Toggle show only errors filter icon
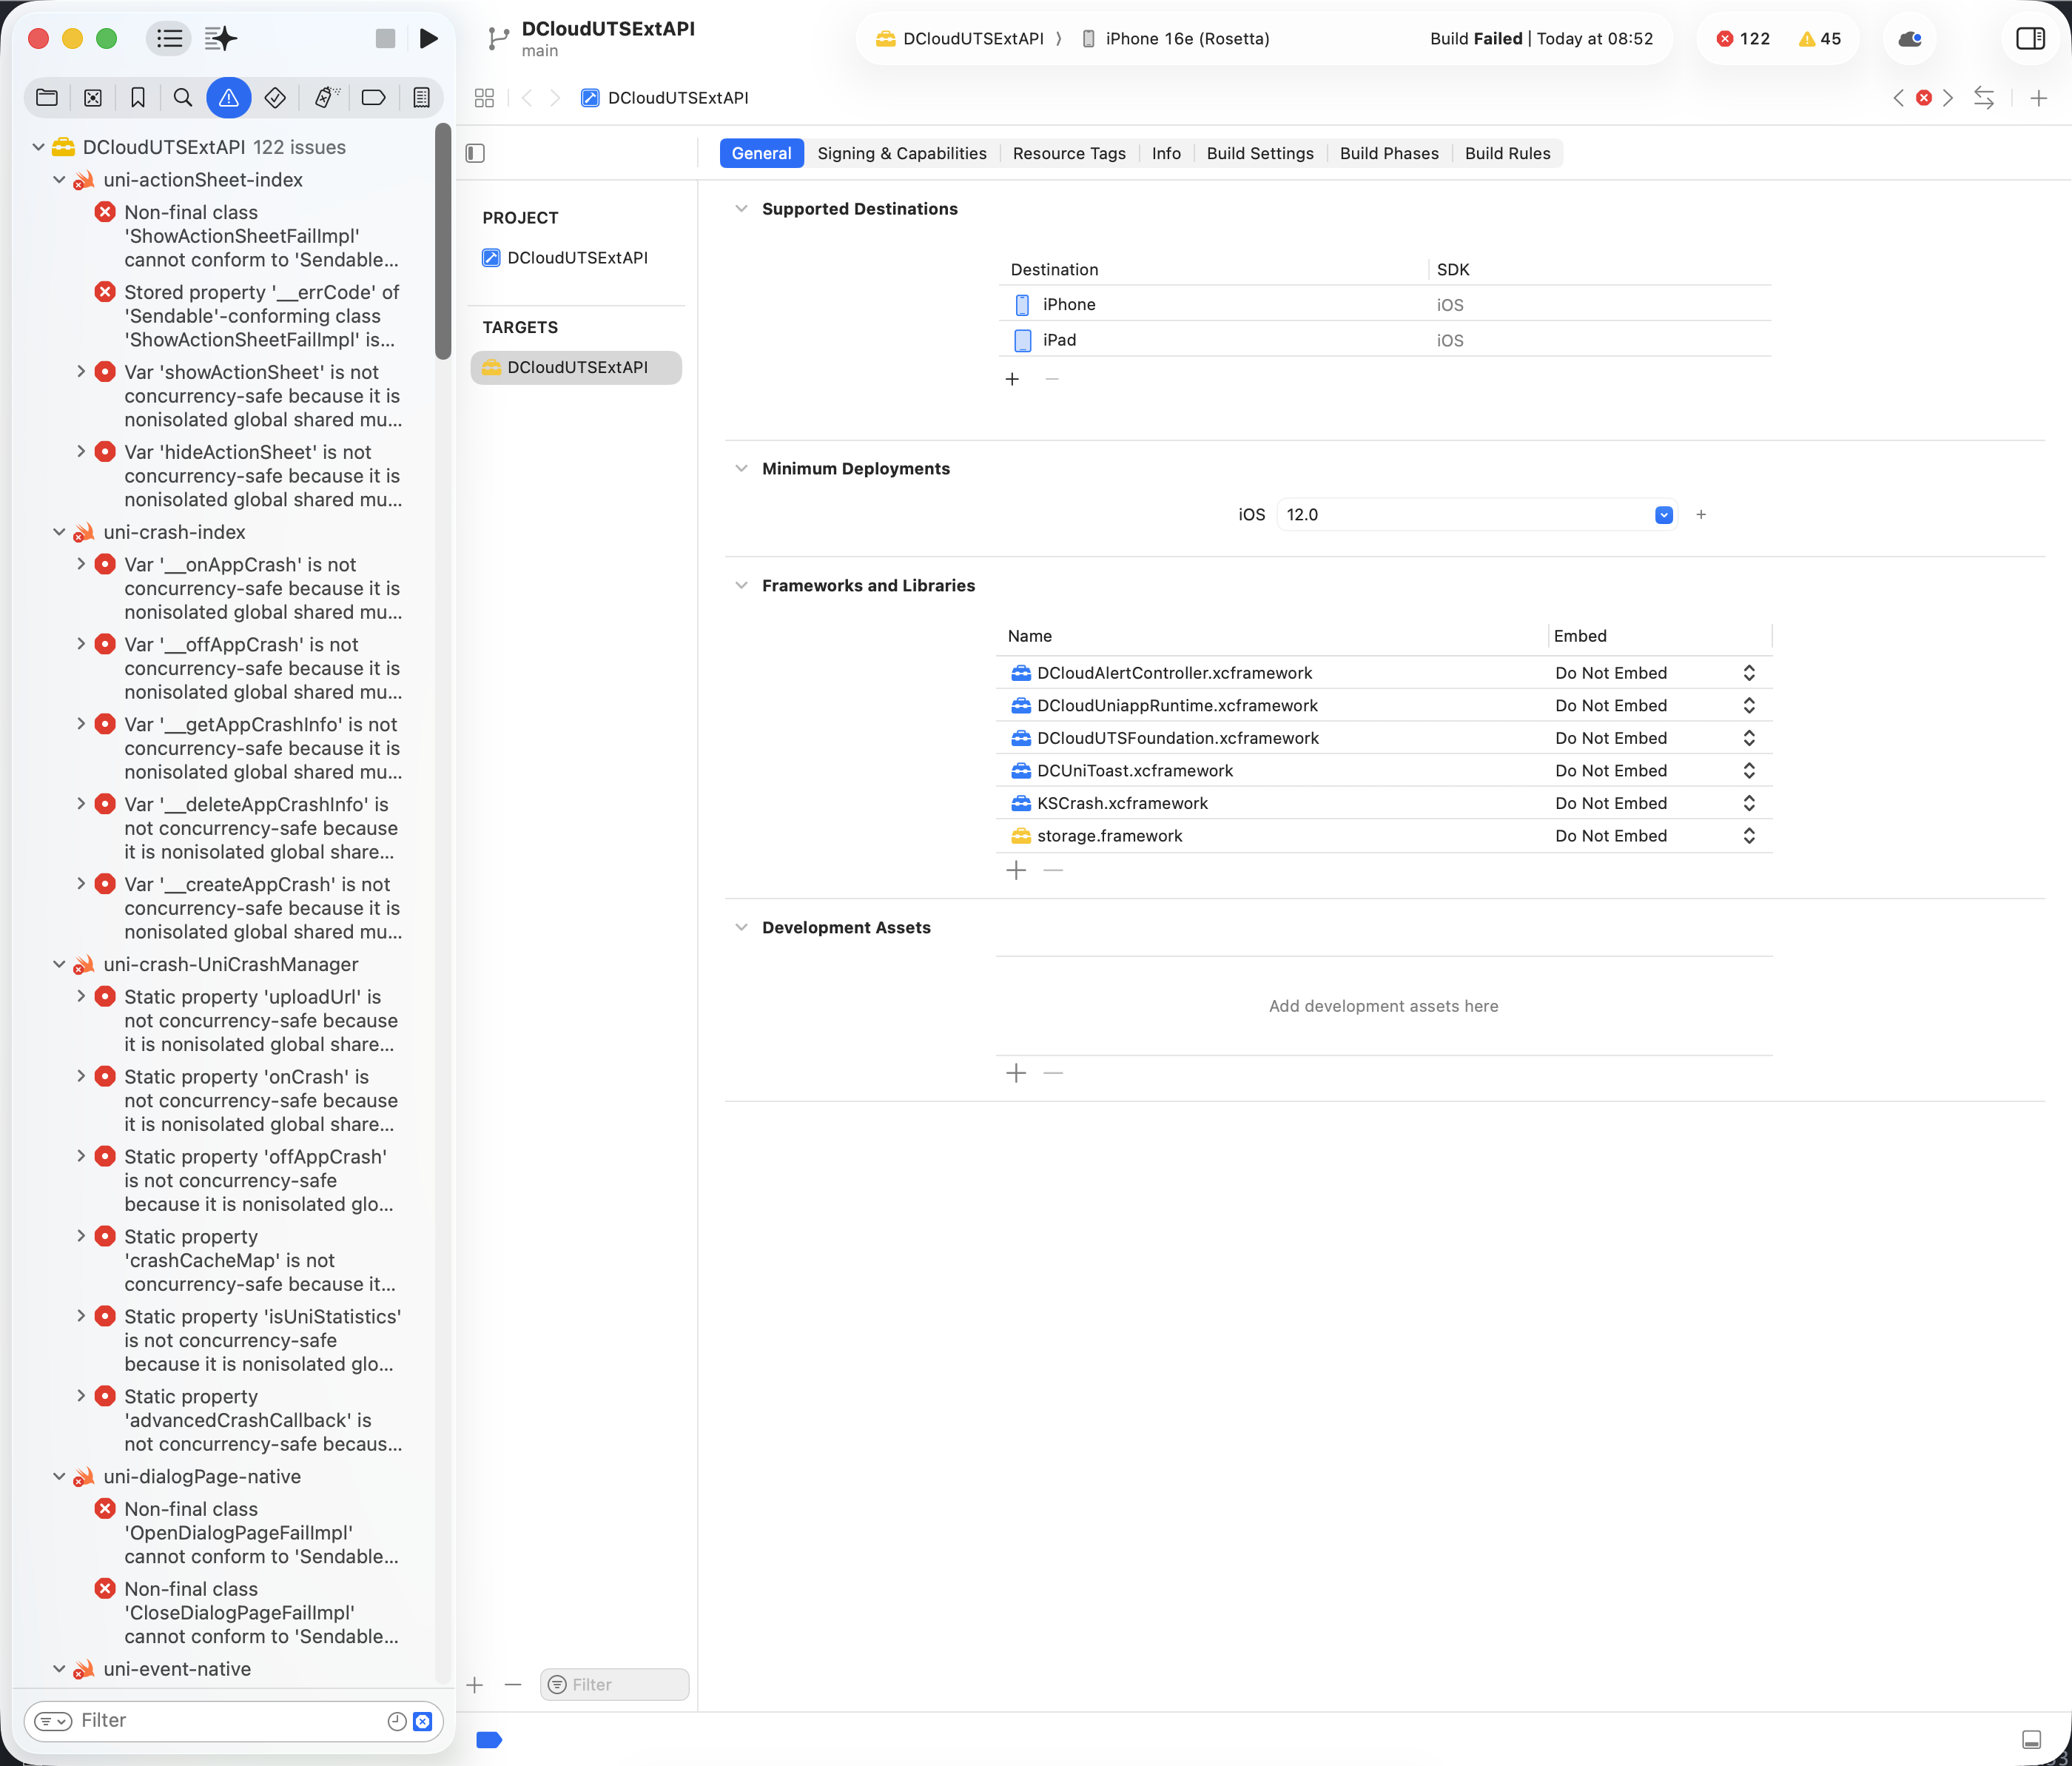 422,1721
